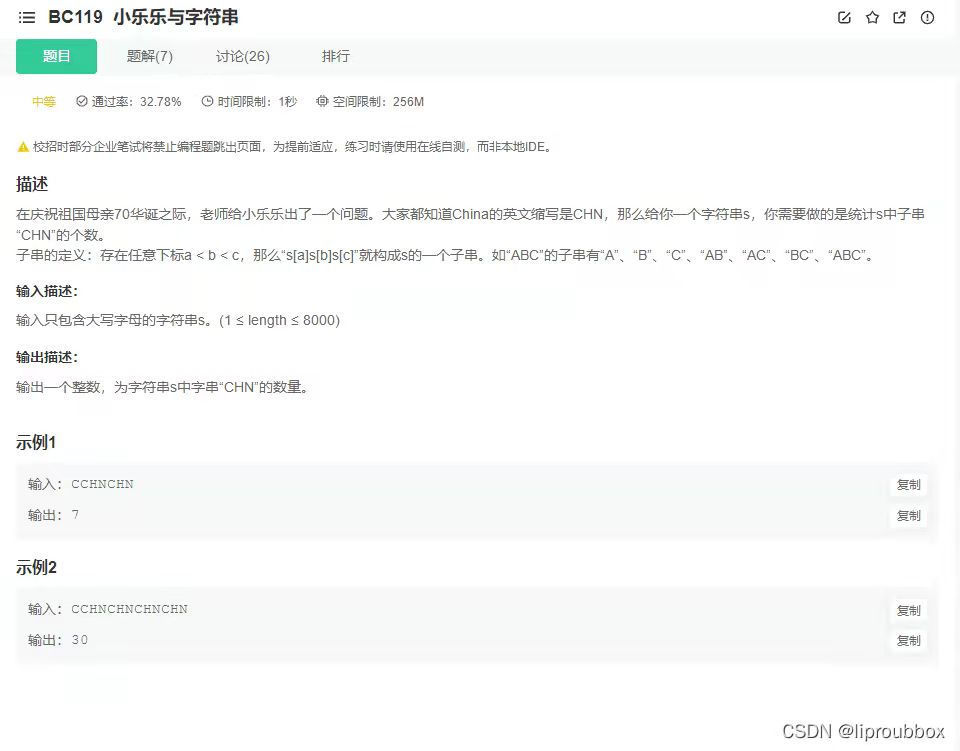Click the output value 30
Image resolution: width=960 pixels, height=751 pixels.
click(80, 640)
